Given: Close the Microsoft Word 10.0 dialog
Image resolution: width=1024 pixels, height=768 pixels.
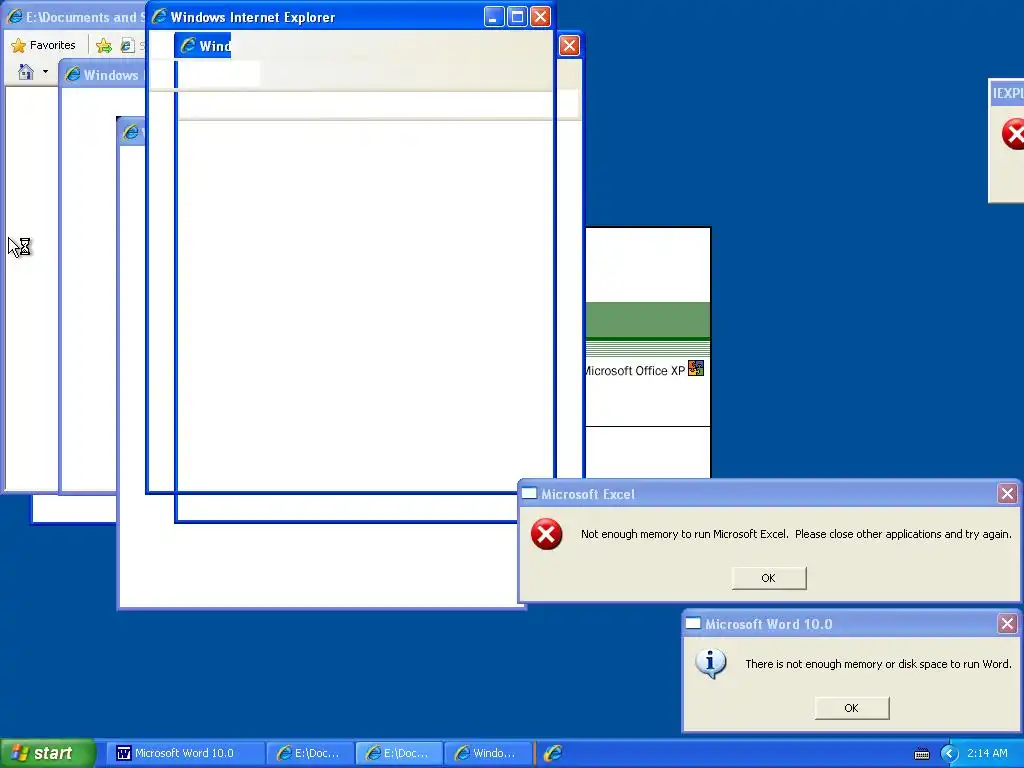Looking at the screenshot, I should tap(1007, 624).
